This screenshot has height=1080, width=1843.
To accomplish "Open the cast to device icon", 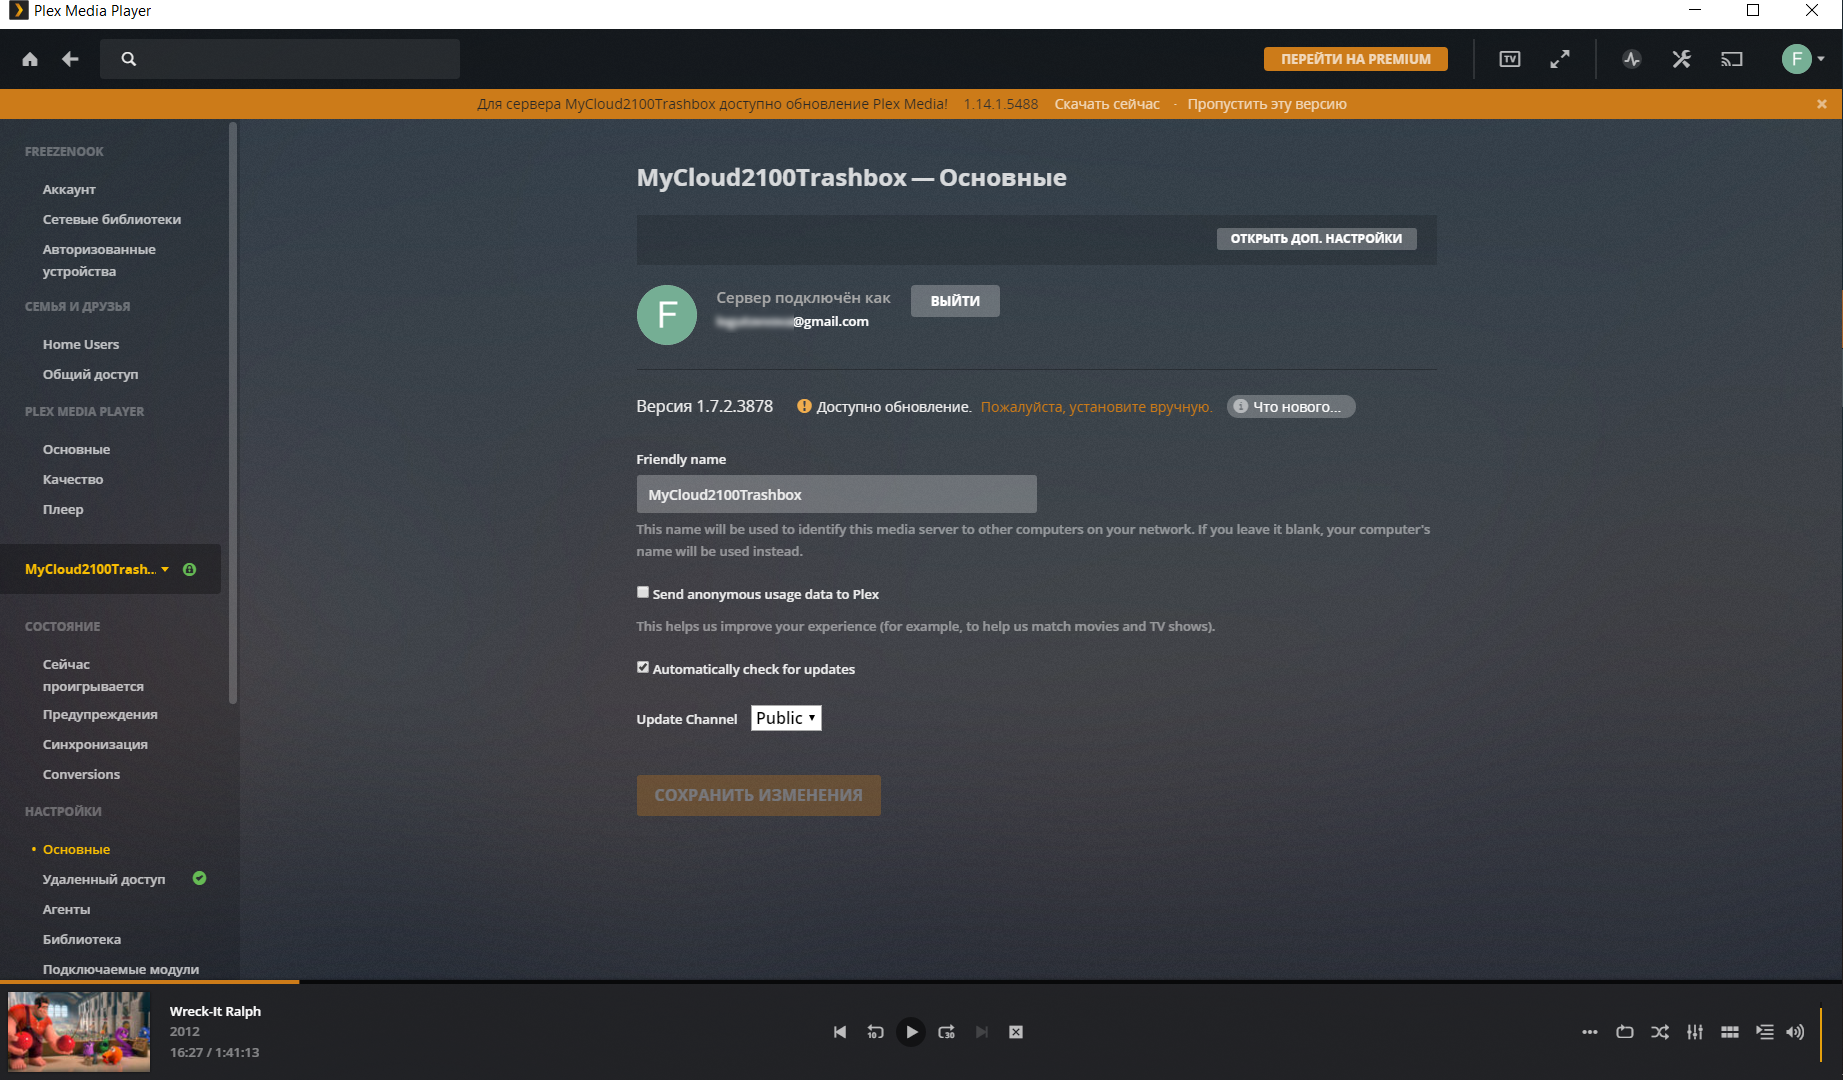I will point(1732,59).
